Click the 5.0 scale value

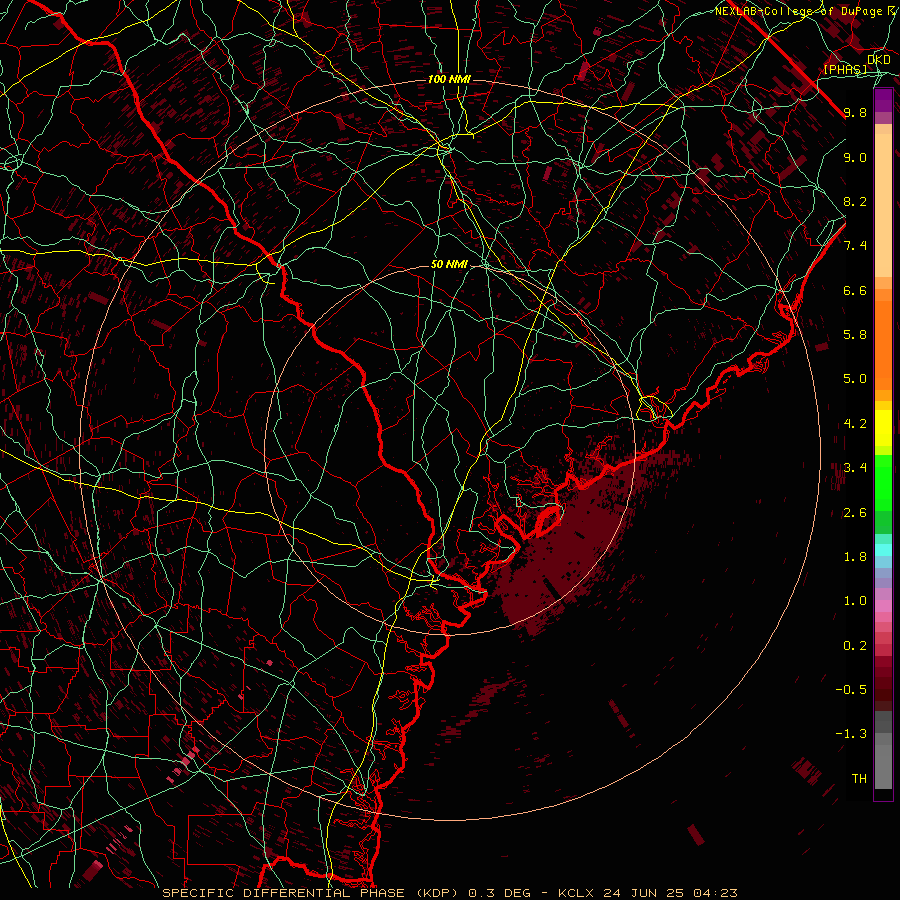[855, 379]
